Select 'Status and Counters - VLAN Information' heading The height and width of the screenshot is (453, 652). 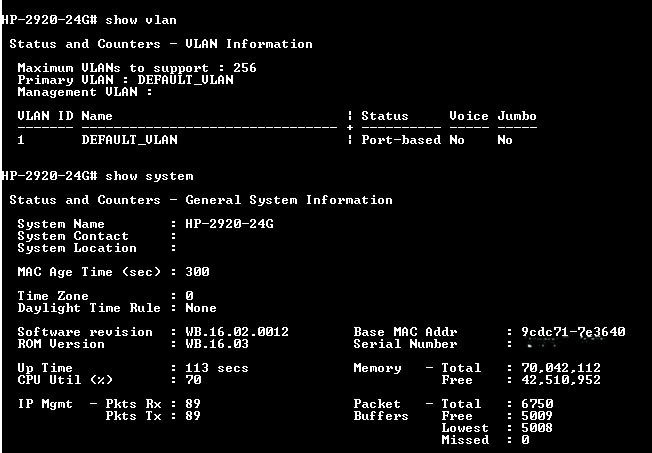tap(161, 44)
